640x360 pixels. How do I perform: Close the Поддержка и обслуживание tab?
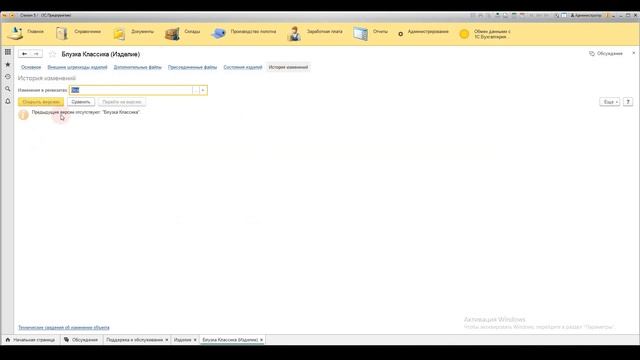tap(167, 340)
